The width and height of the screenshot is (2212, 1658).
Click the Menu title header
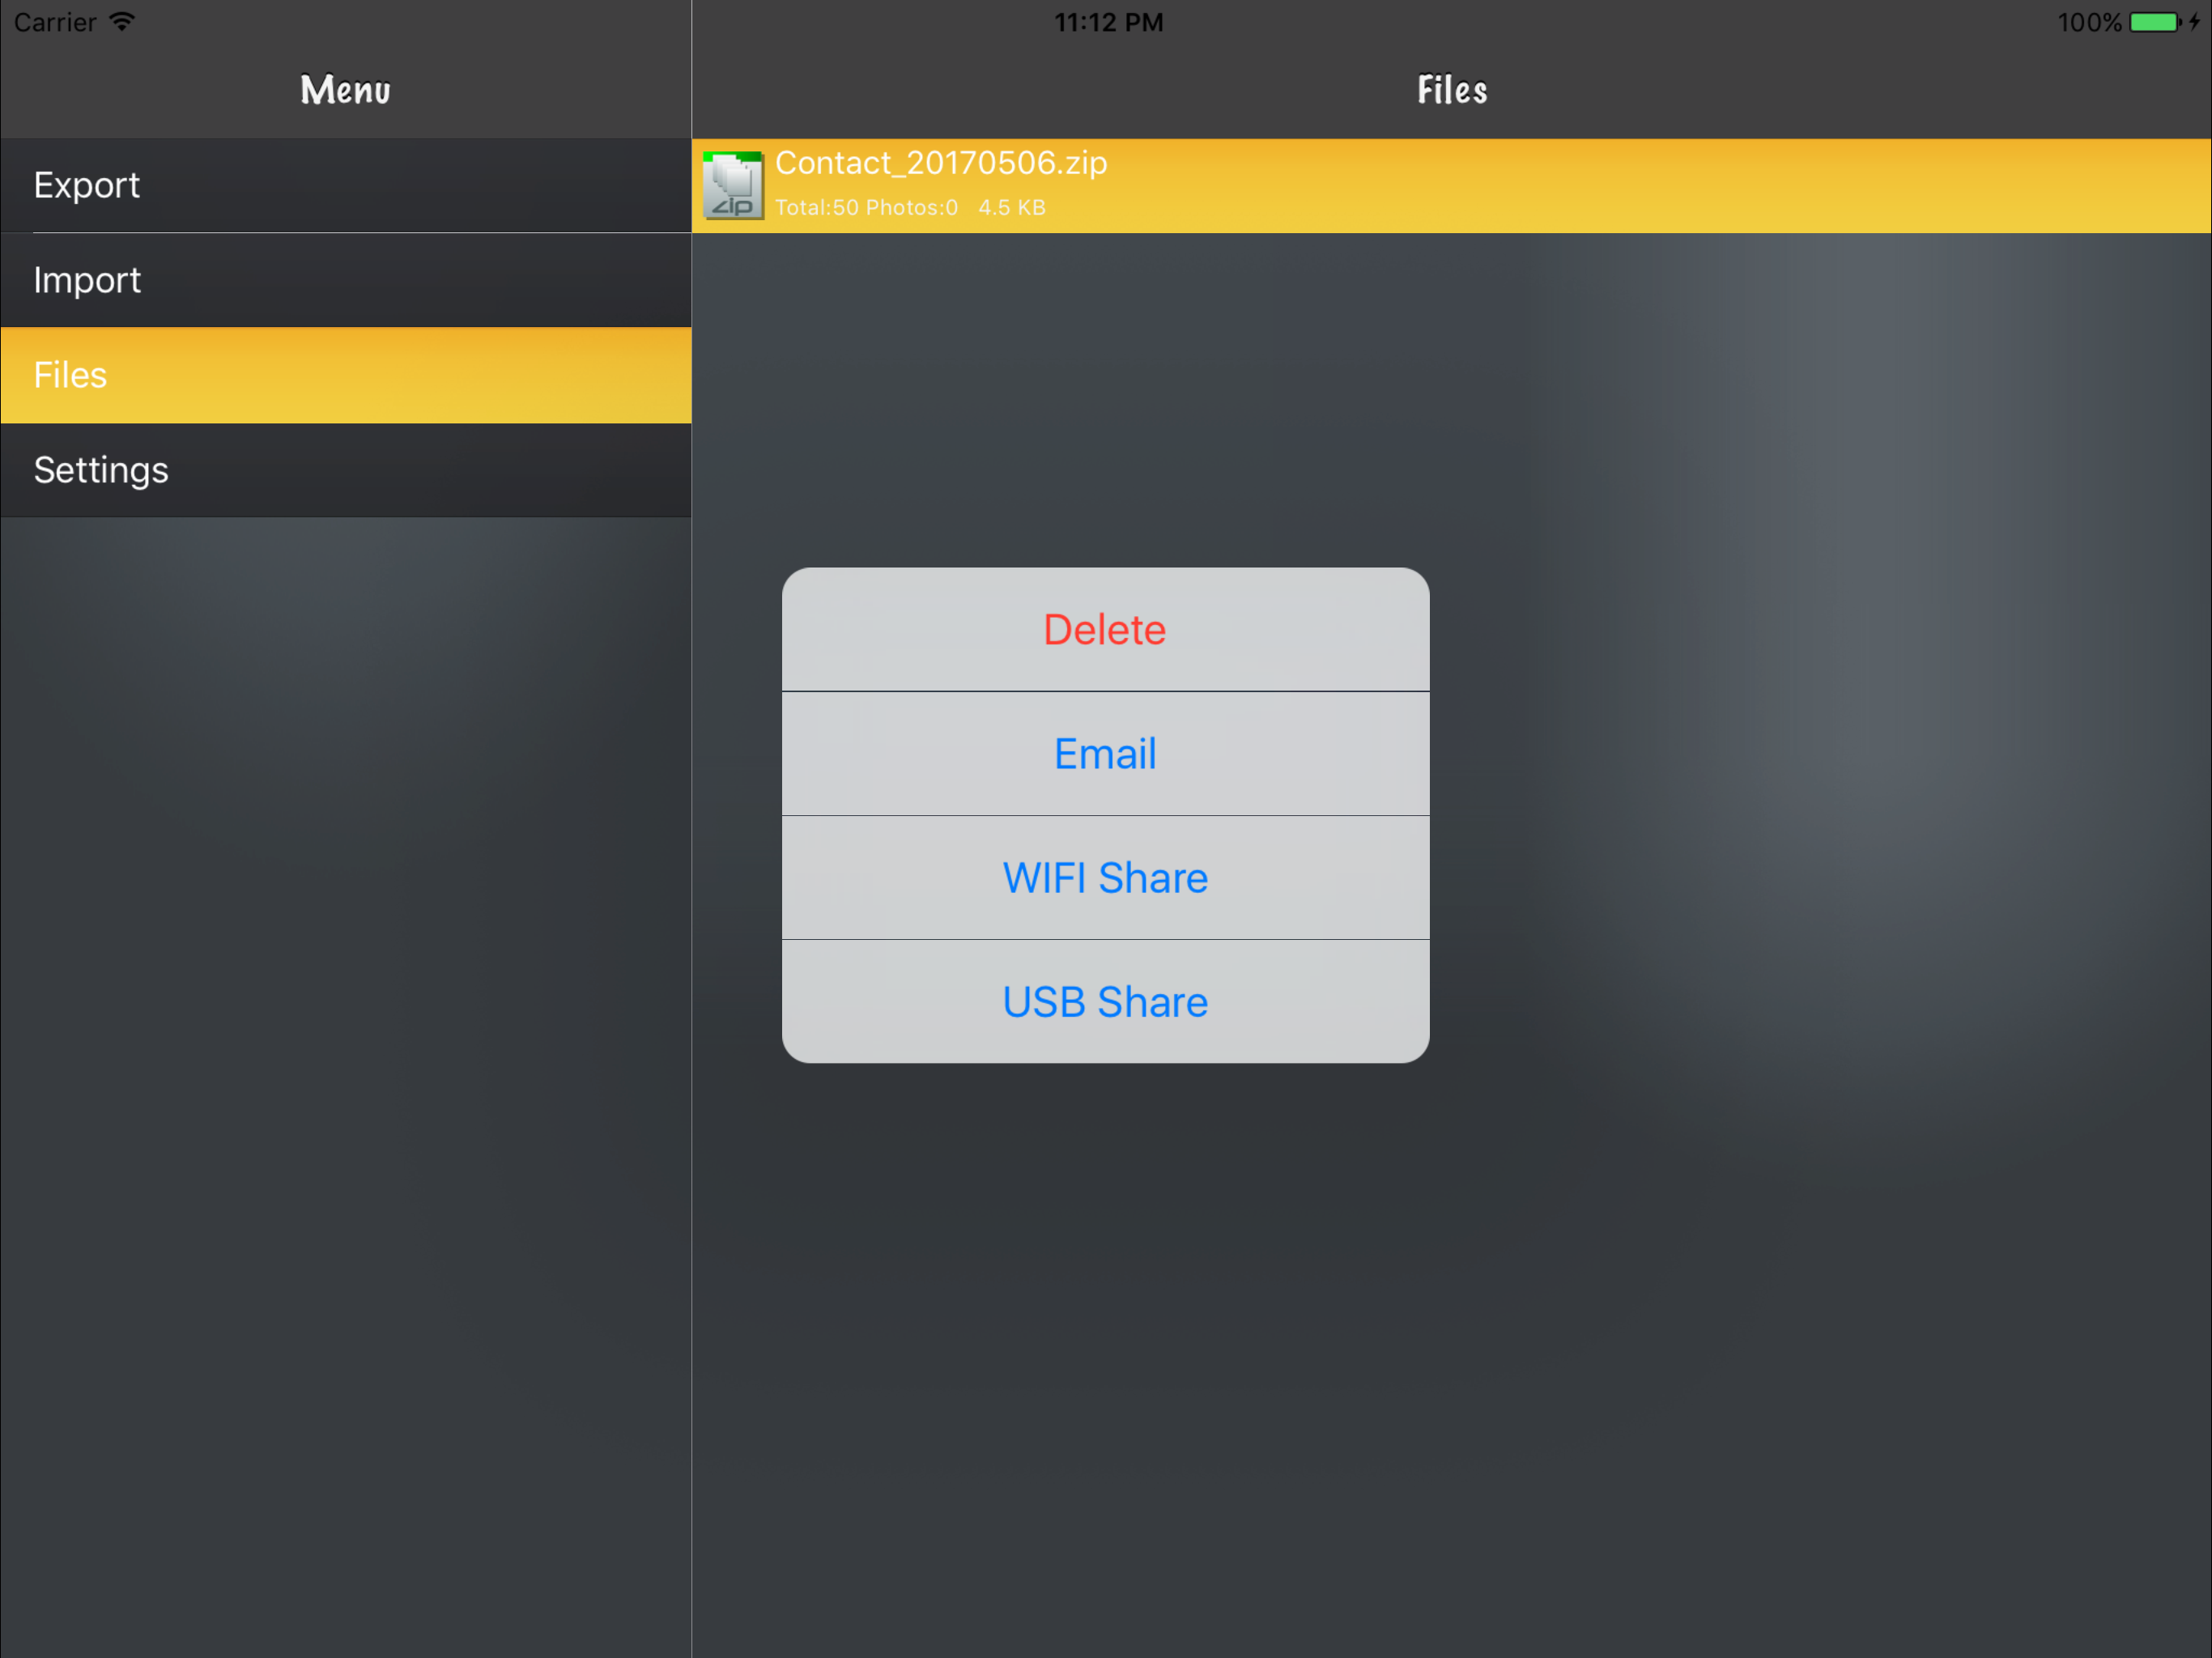[x=345, y=90]
